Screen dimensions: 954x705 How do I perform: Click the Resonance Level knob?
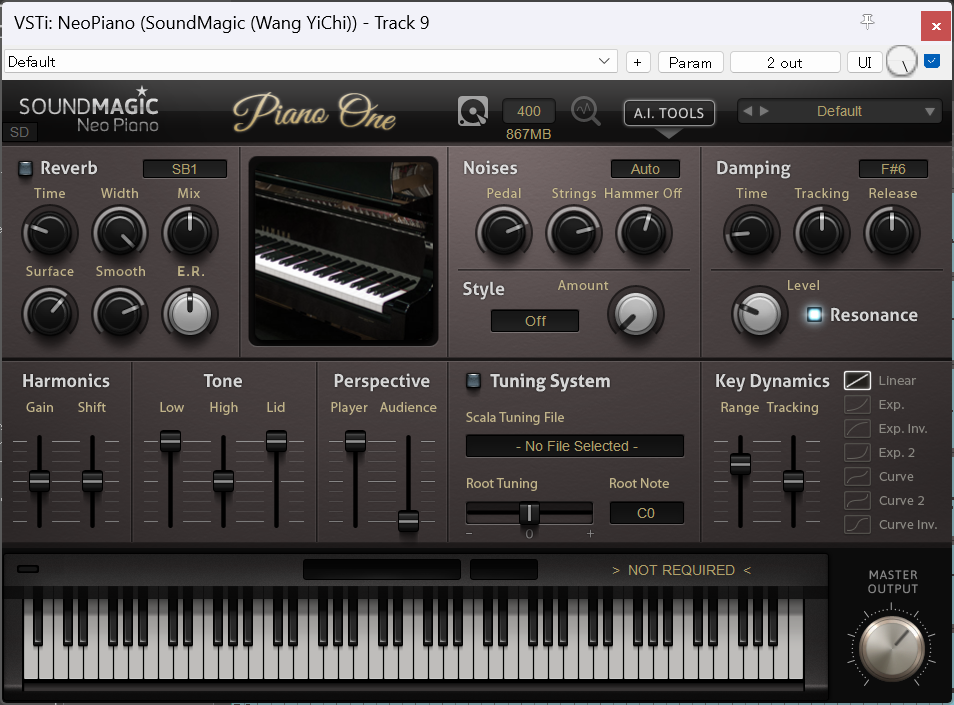coord(759,314)
